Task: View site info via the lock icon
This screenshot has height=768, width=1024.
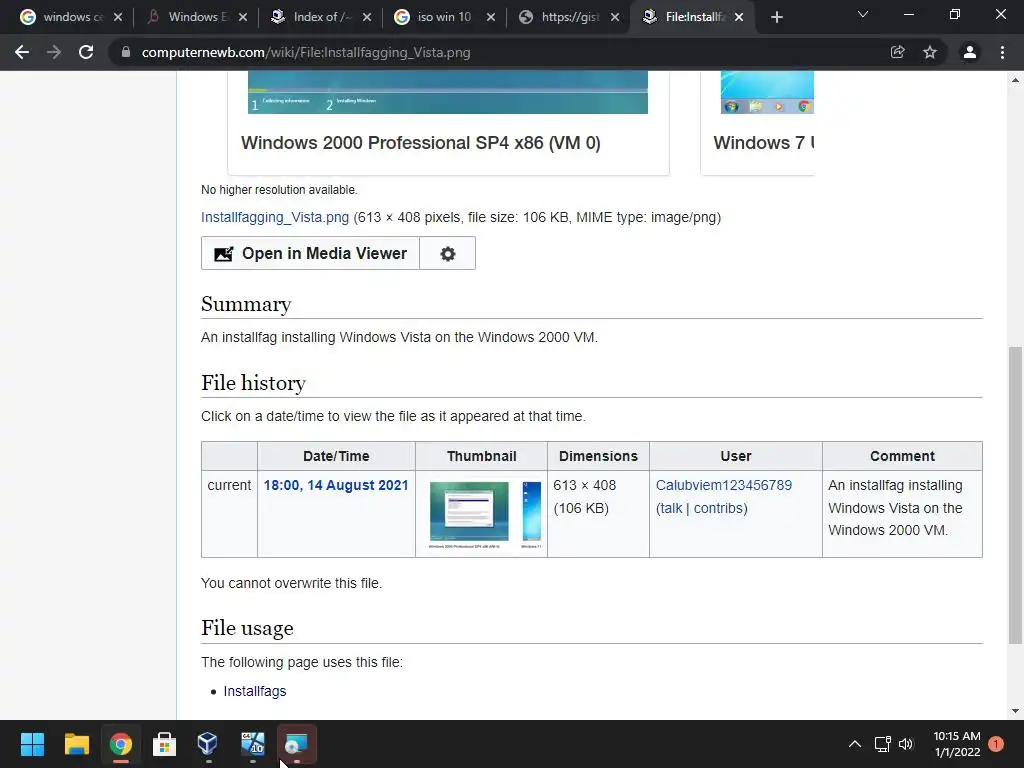Action: click(126, 52)
